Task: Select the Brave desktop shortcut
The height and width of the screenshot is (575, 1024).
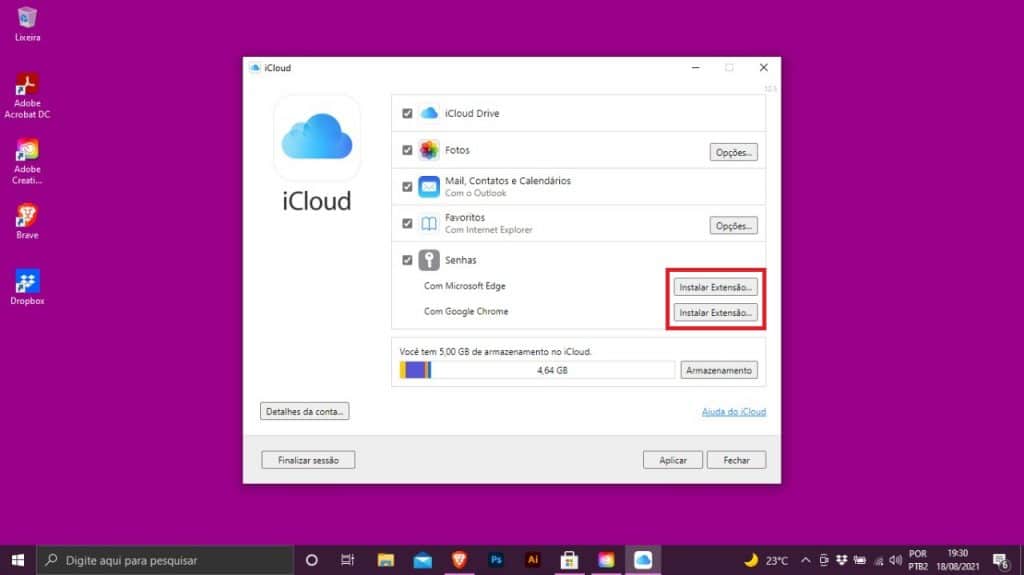Action: tap(27, 222)
